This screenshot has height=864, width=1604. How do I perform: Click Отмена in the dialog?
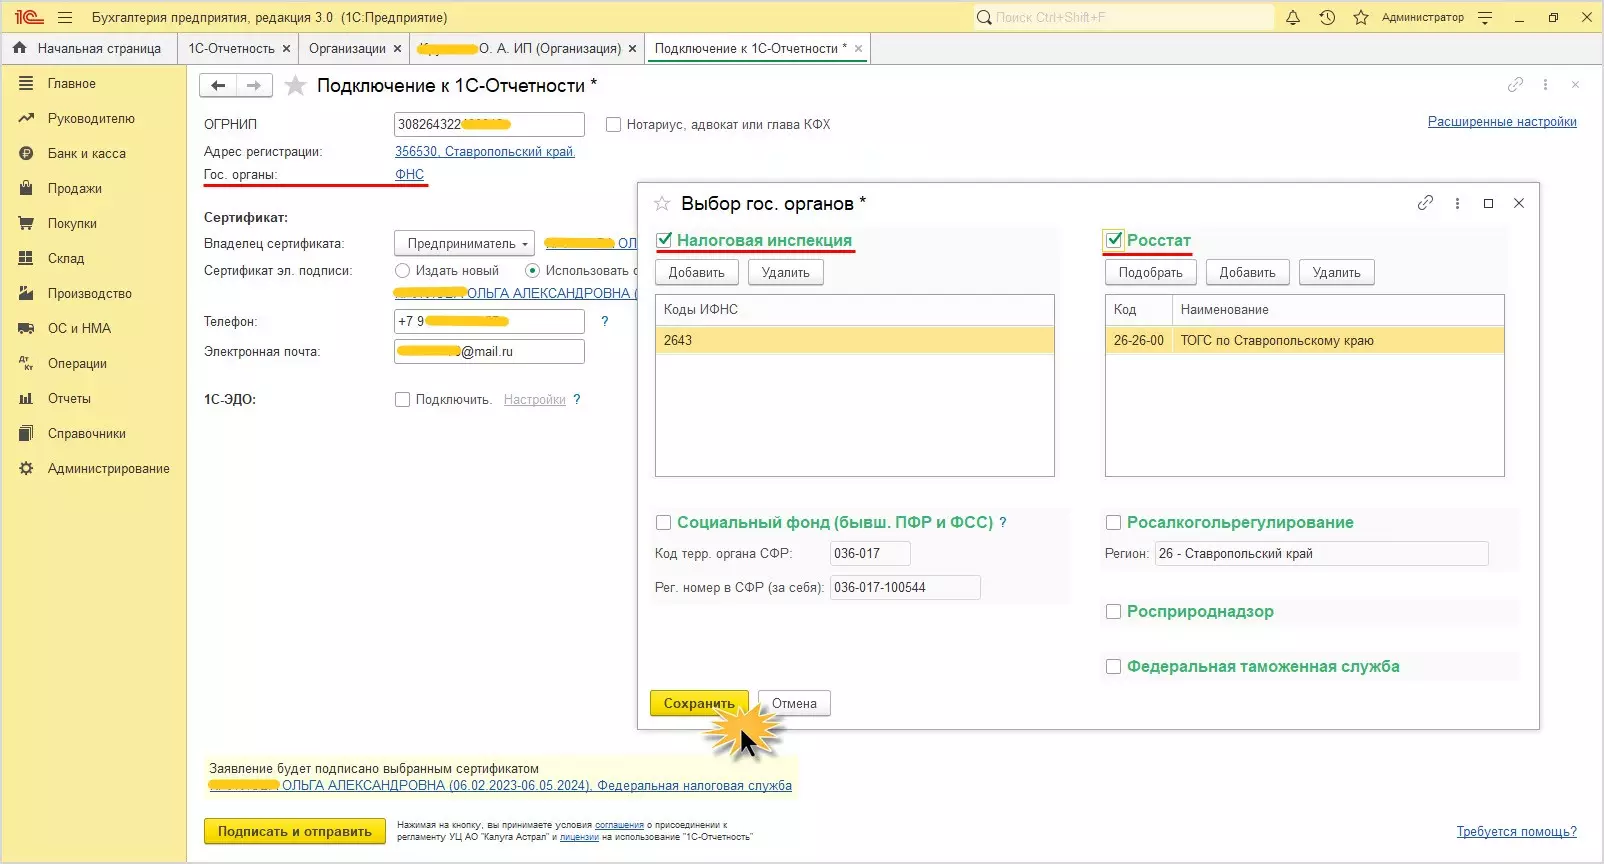[x=794, y=703]
